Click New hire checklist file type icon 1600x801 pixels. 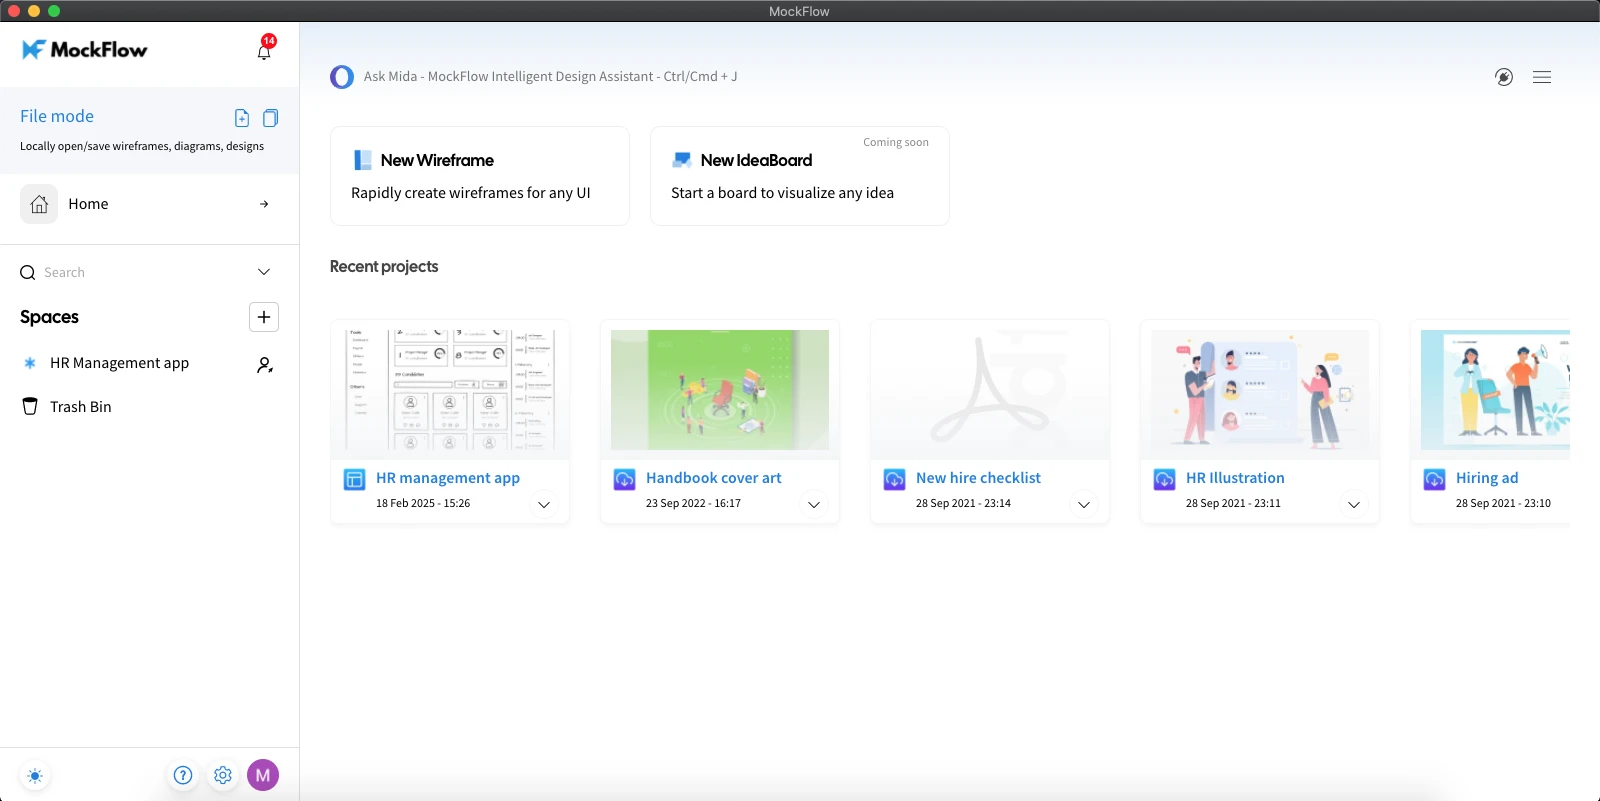pos(895,479)
